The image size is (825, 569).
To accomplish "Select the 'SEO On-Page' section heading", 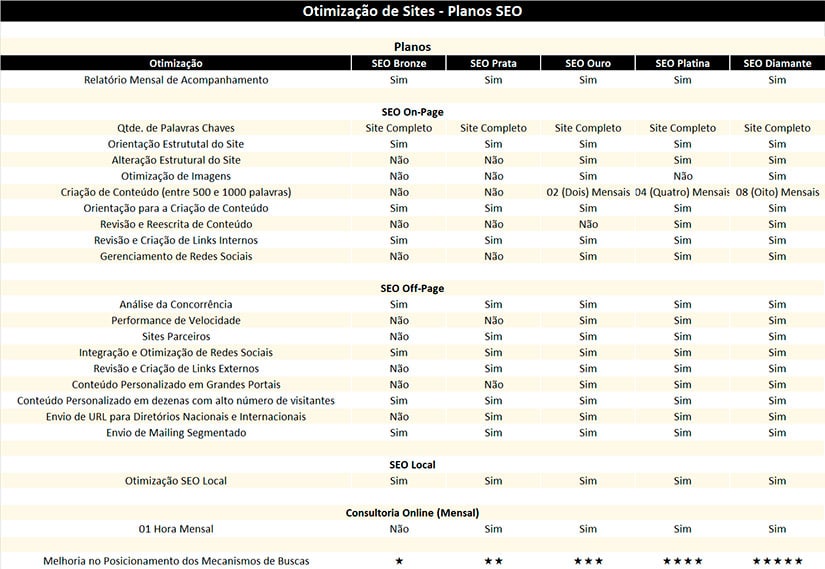I will pos(412,112).
